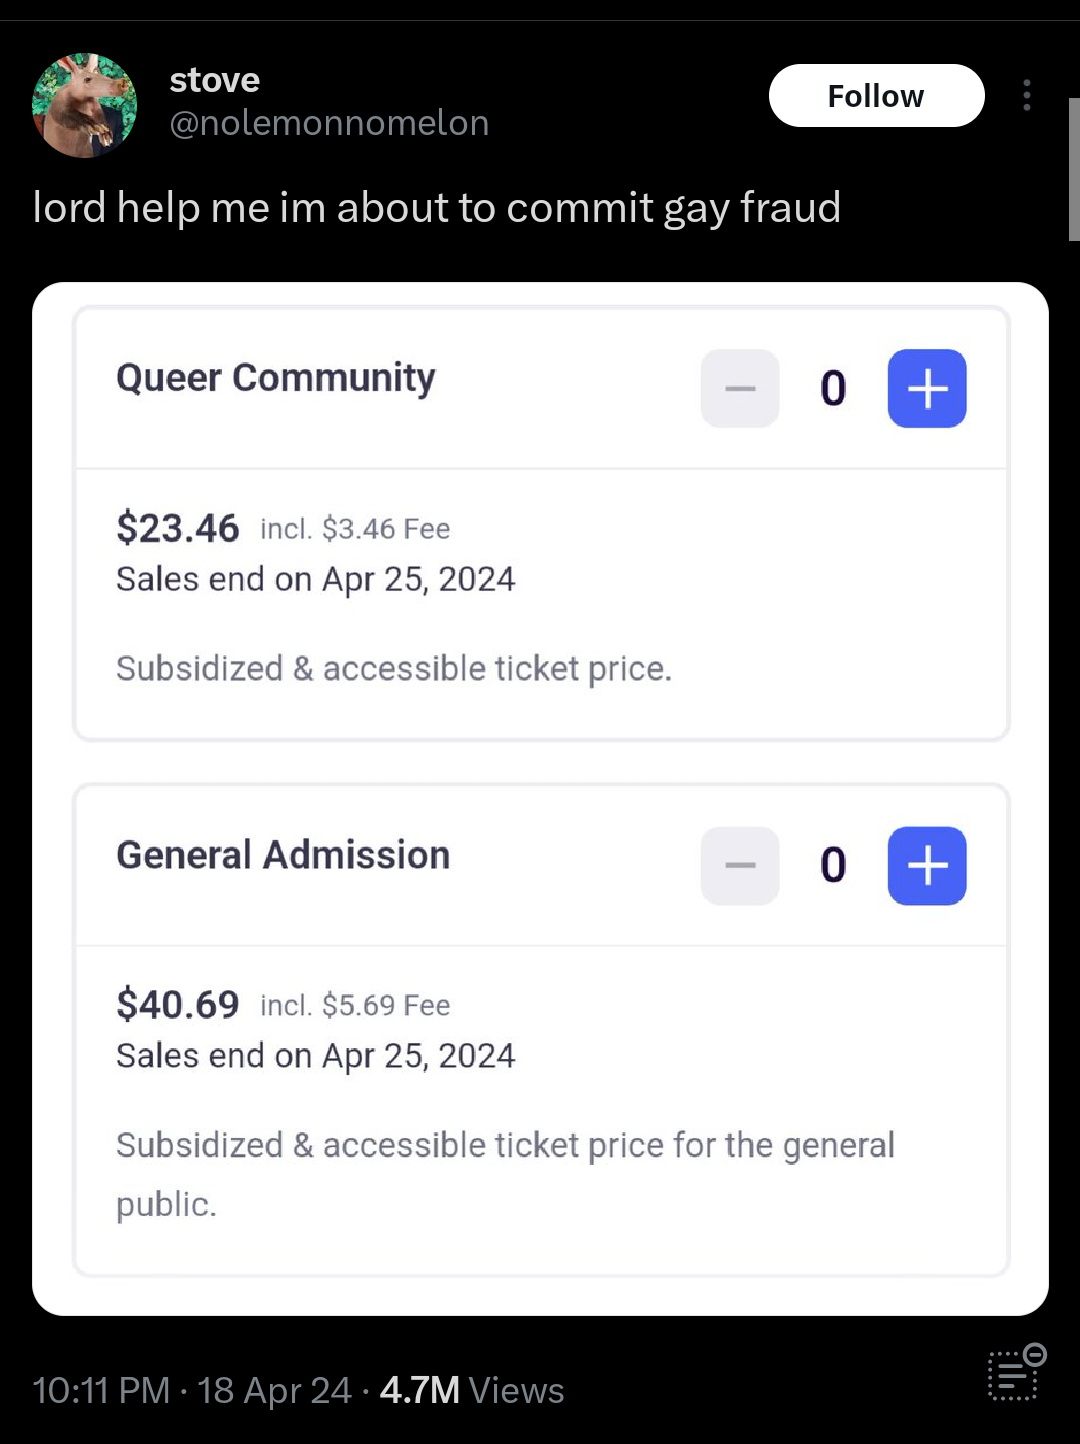
Task: Open the three-dot more options menu
Action: point(1026,96)
